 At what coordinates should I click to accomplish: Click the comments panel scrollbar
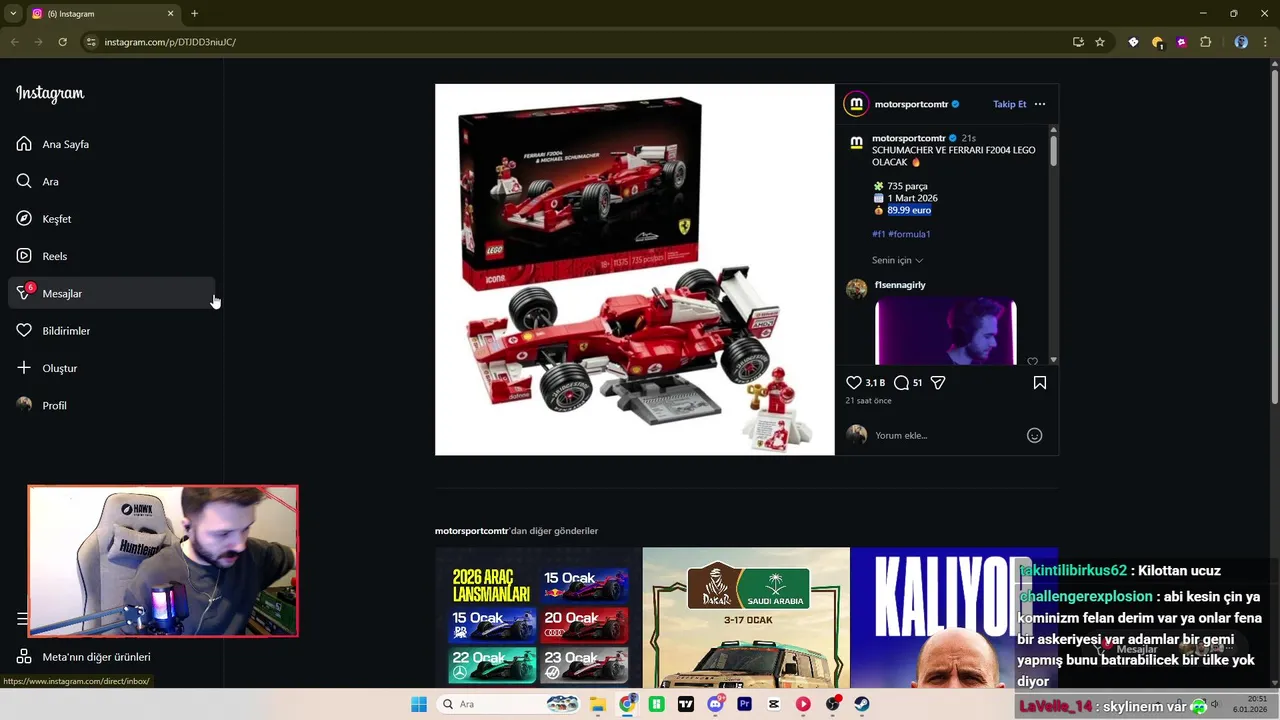[x=1053, y=151]
